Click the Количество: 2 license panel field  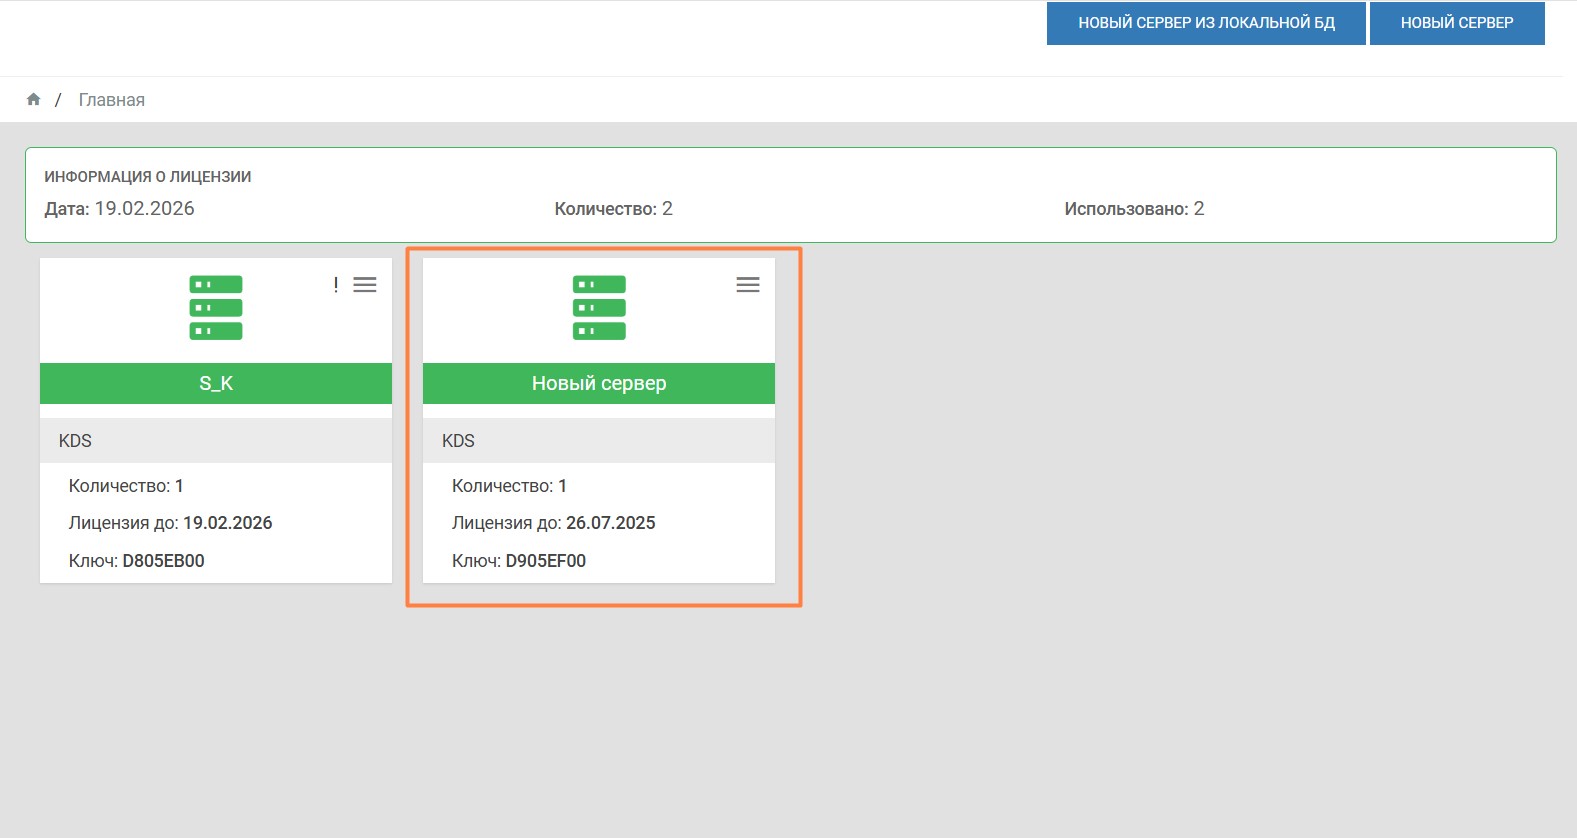tap(613, 209)
